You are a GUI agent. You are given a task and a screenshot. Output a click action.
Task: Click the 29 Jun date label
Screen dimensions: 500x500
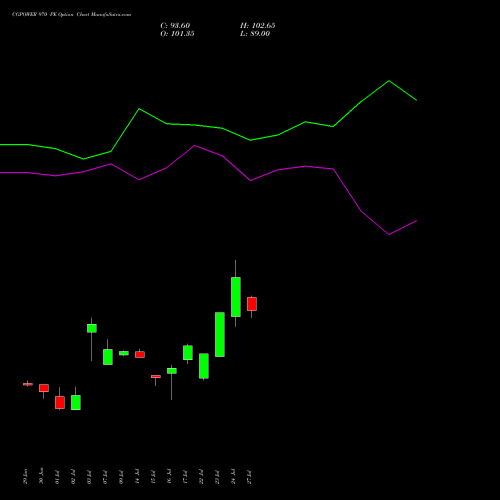point(26,476)
